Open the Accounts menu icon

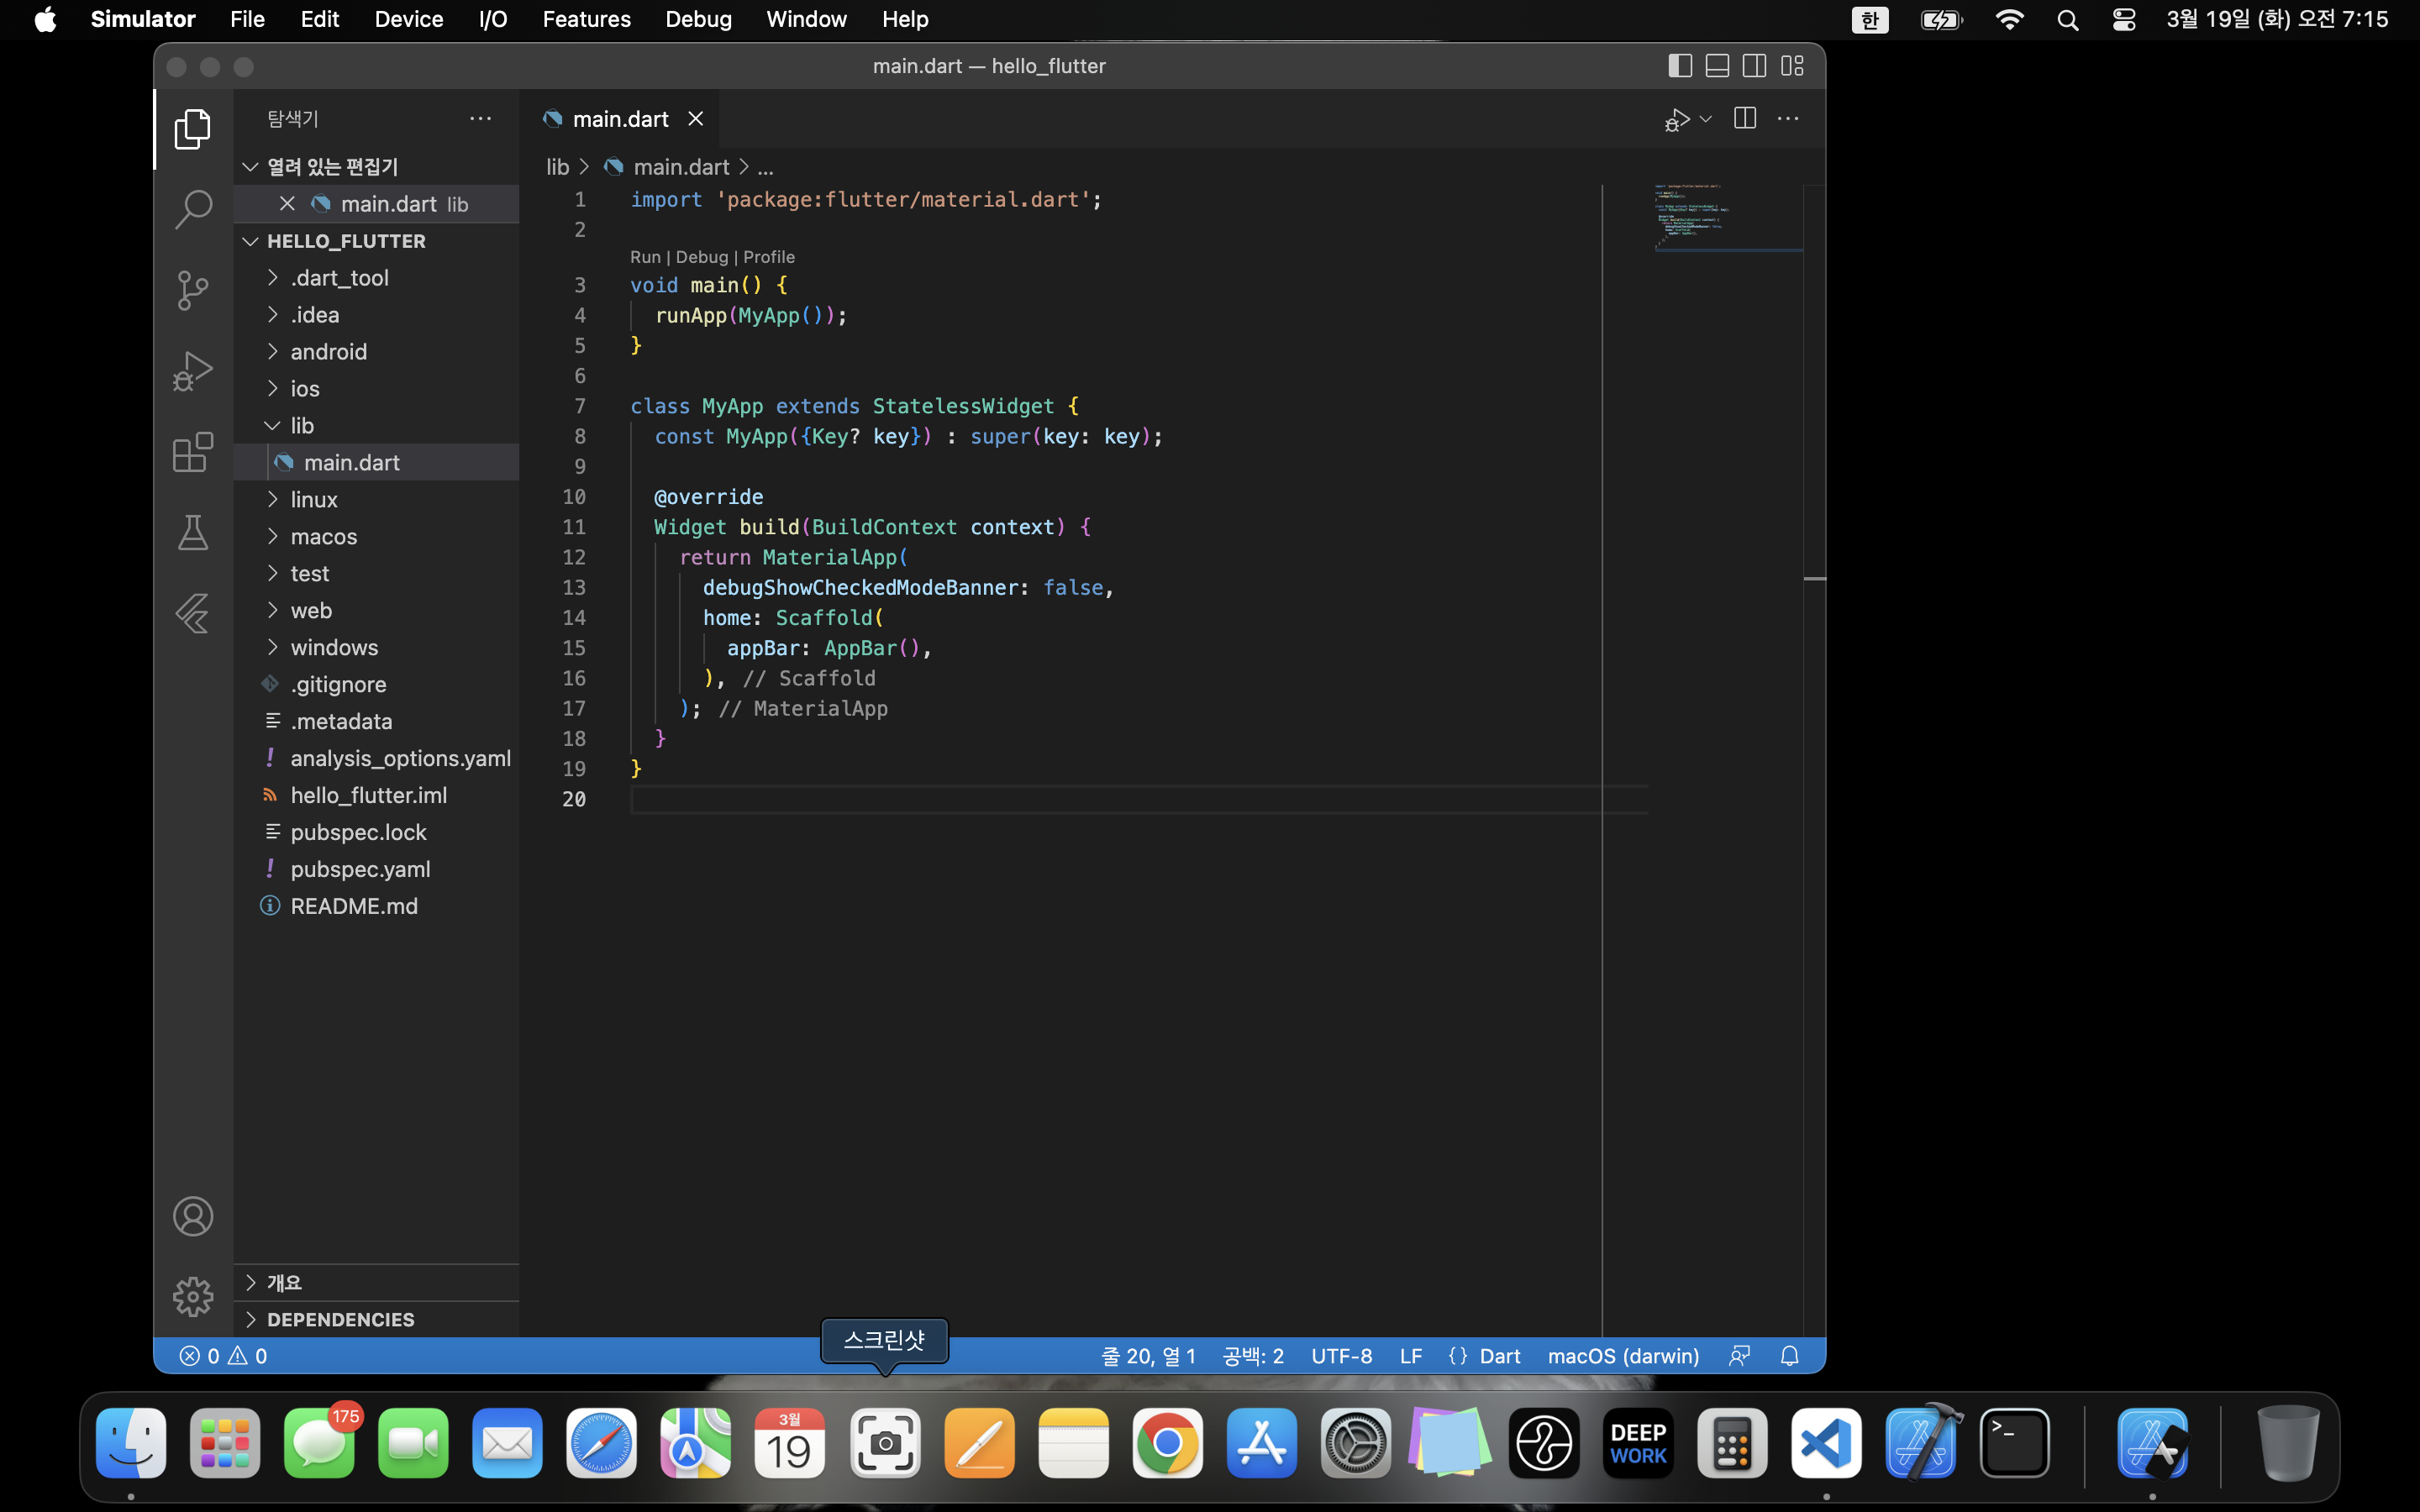pos(192,1216)
